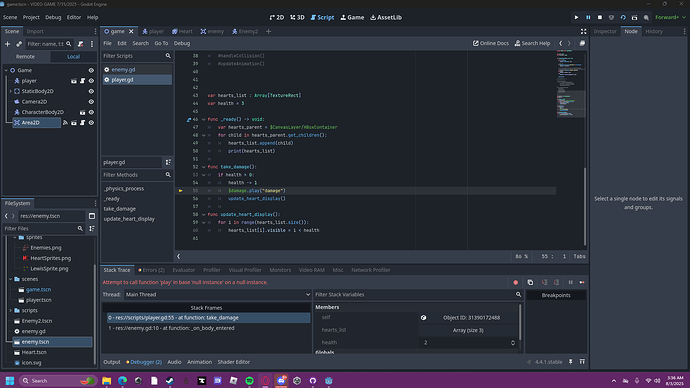This screenshot has width=690, height=388.
Task: Open Scene dock three-dot options menu
Action: click(x=92, y=44)
